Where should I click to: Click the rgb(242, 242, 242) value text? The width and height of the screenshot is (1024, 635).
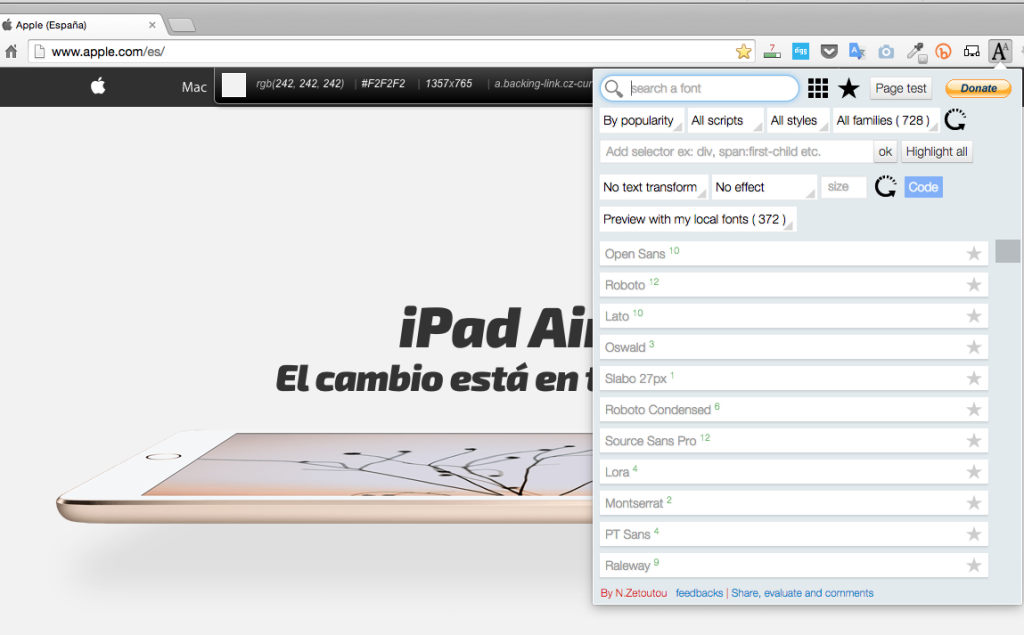(x=300, y=84)
